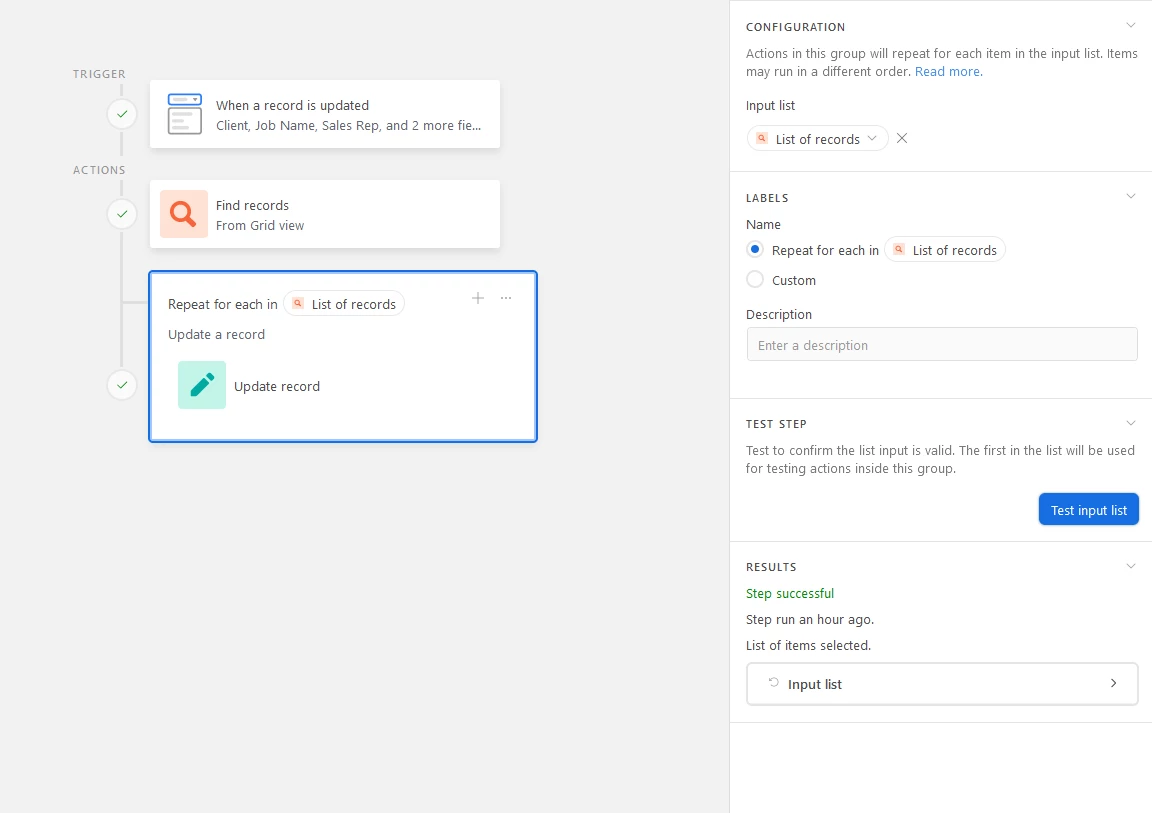This screenshot has height=813, width=1152.
Task: Click the Find records magnifier icon
Action: pos(184,214)
